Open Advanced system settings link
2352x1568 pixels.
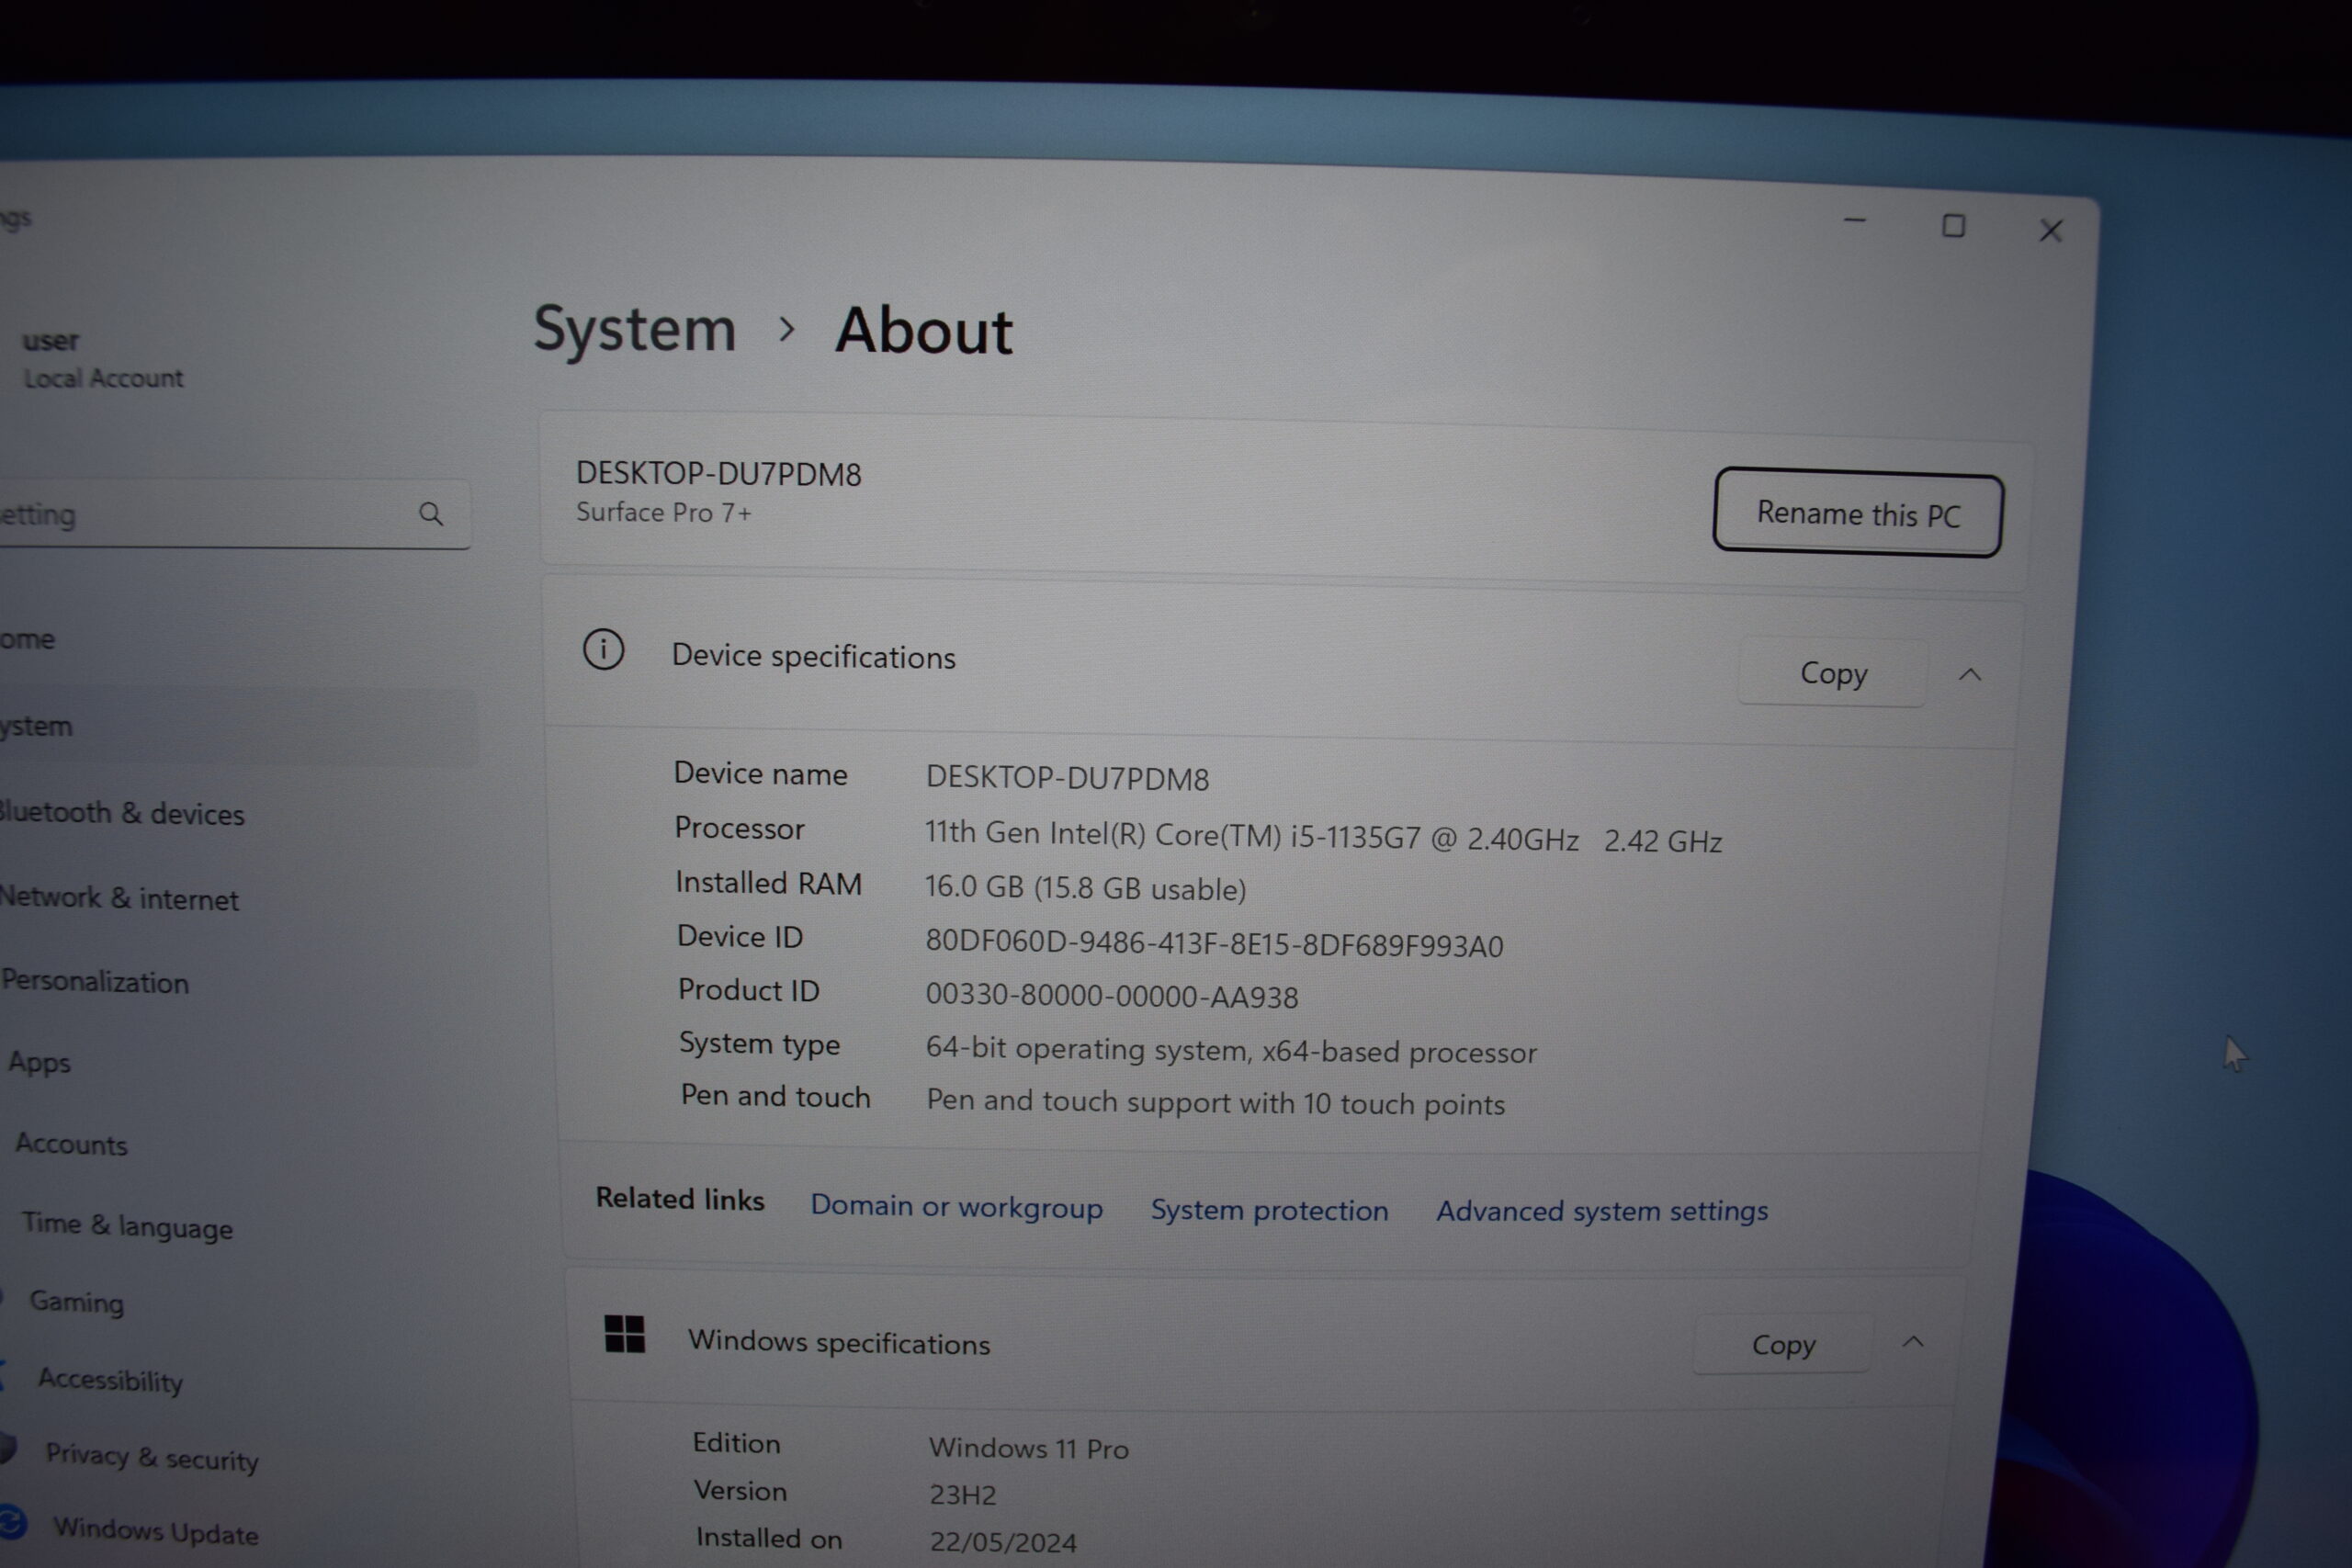1602,1211
